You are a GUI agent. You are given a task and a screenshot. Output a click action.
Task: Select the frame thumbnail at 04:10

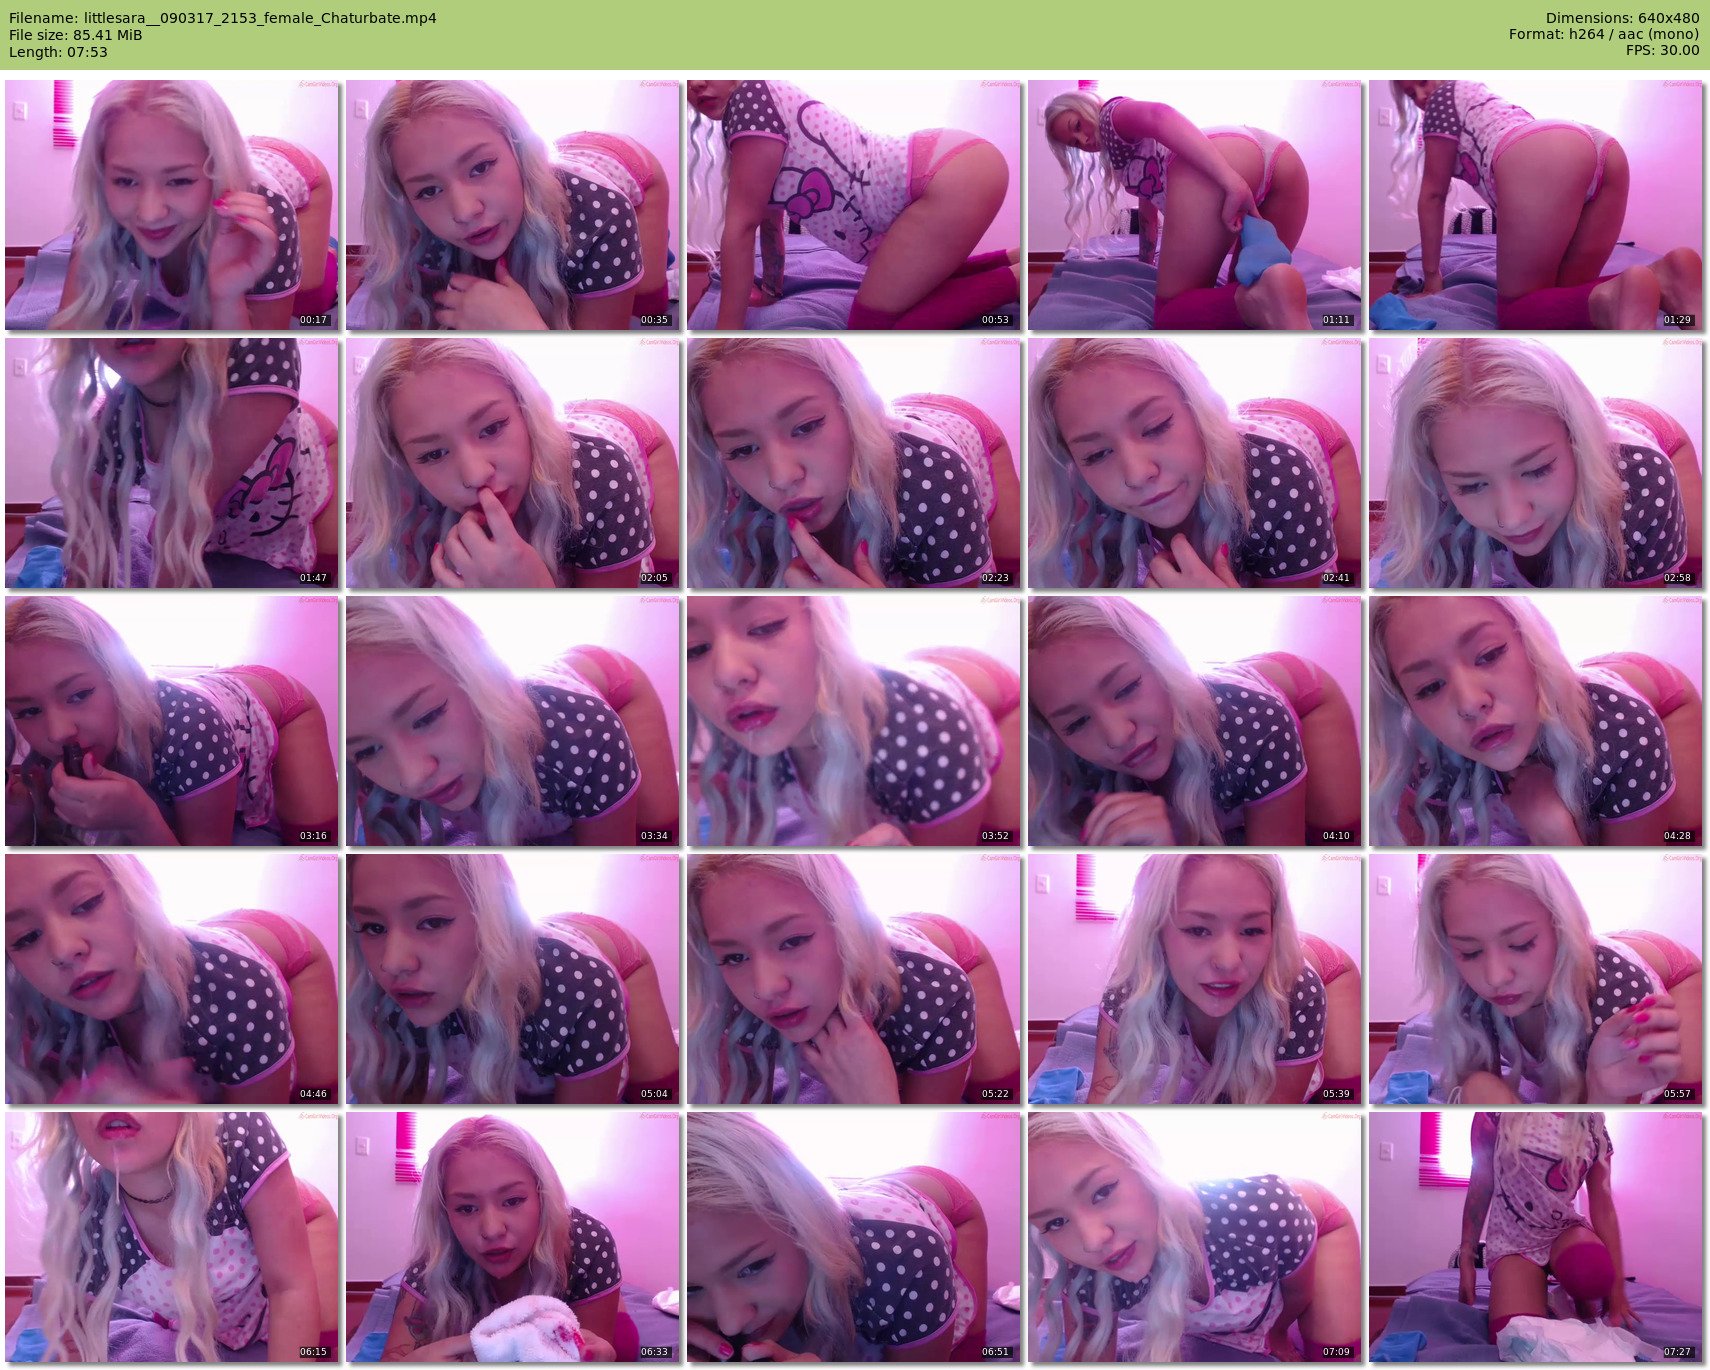tap(1195, 721)
